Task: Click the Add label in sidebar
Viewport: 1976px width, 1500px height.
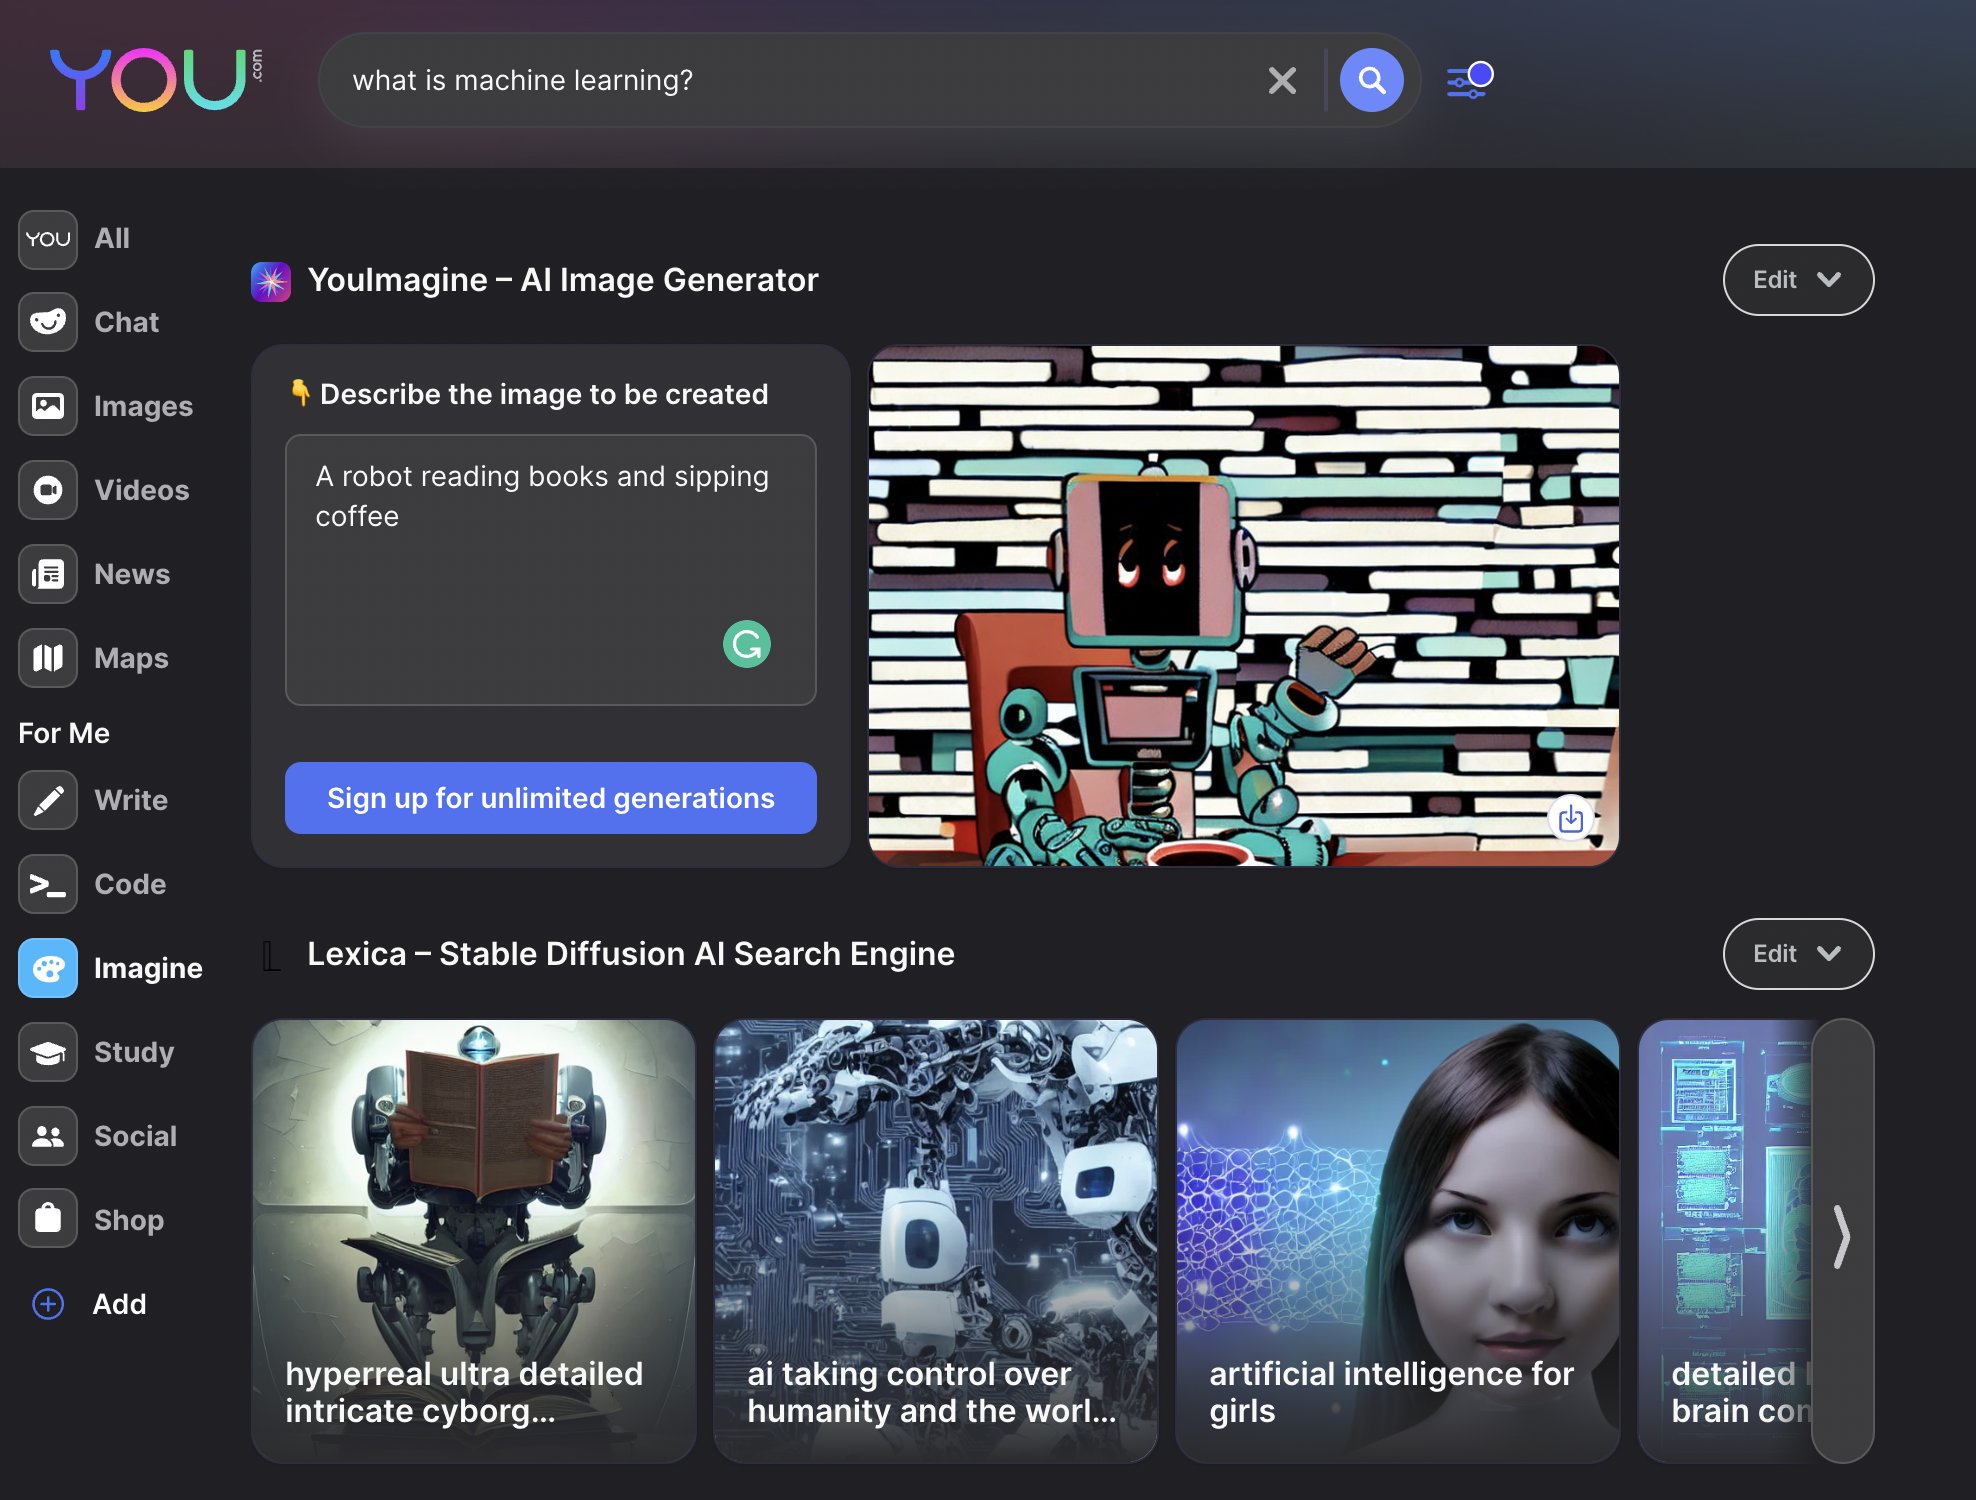Action: pyautogui.click(x=120, y=1304)
